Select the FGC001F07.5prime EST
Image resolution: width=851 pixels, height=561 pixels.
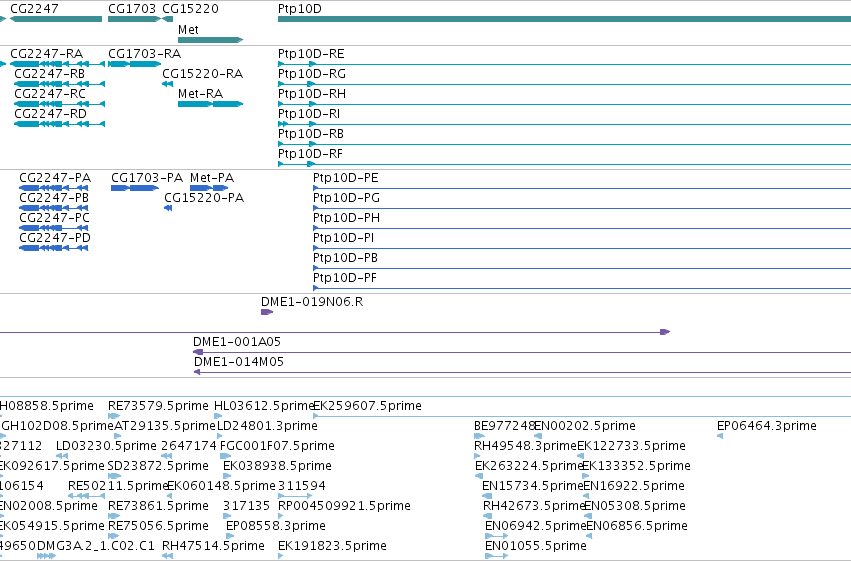225,456
